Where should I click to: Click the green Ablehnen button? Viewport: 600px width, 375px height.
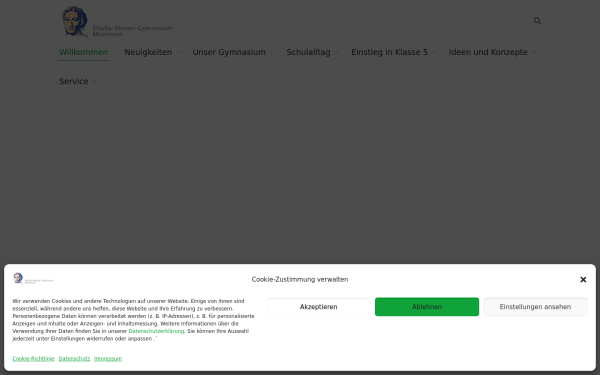tap(427, 307)
